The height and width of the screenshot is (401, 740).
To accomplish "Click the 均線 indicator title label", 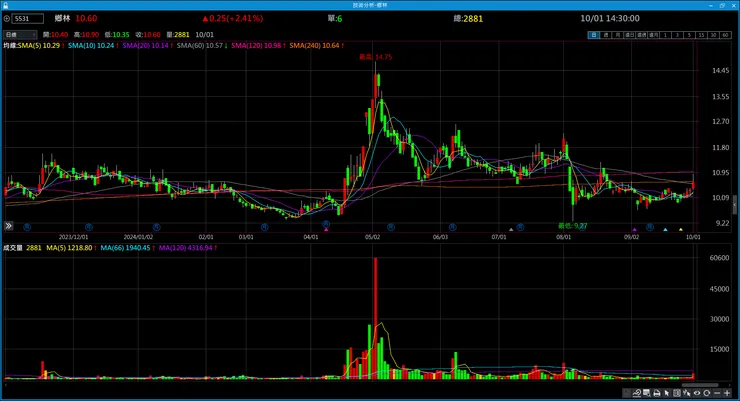I will click(10, 45).
